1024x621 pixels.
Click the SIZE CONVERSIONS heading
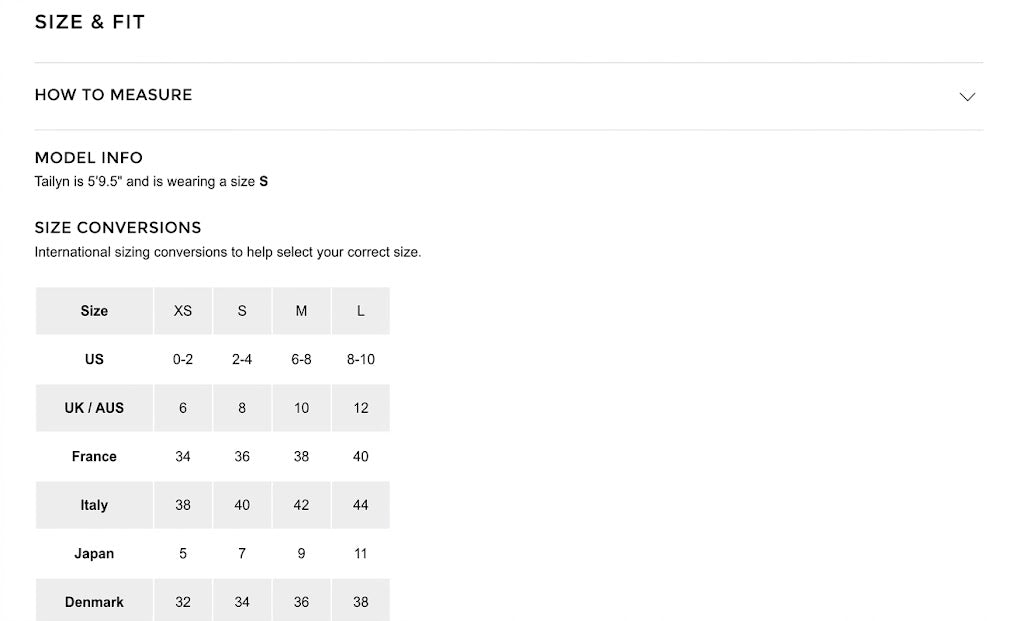click(x=118, y=227)
